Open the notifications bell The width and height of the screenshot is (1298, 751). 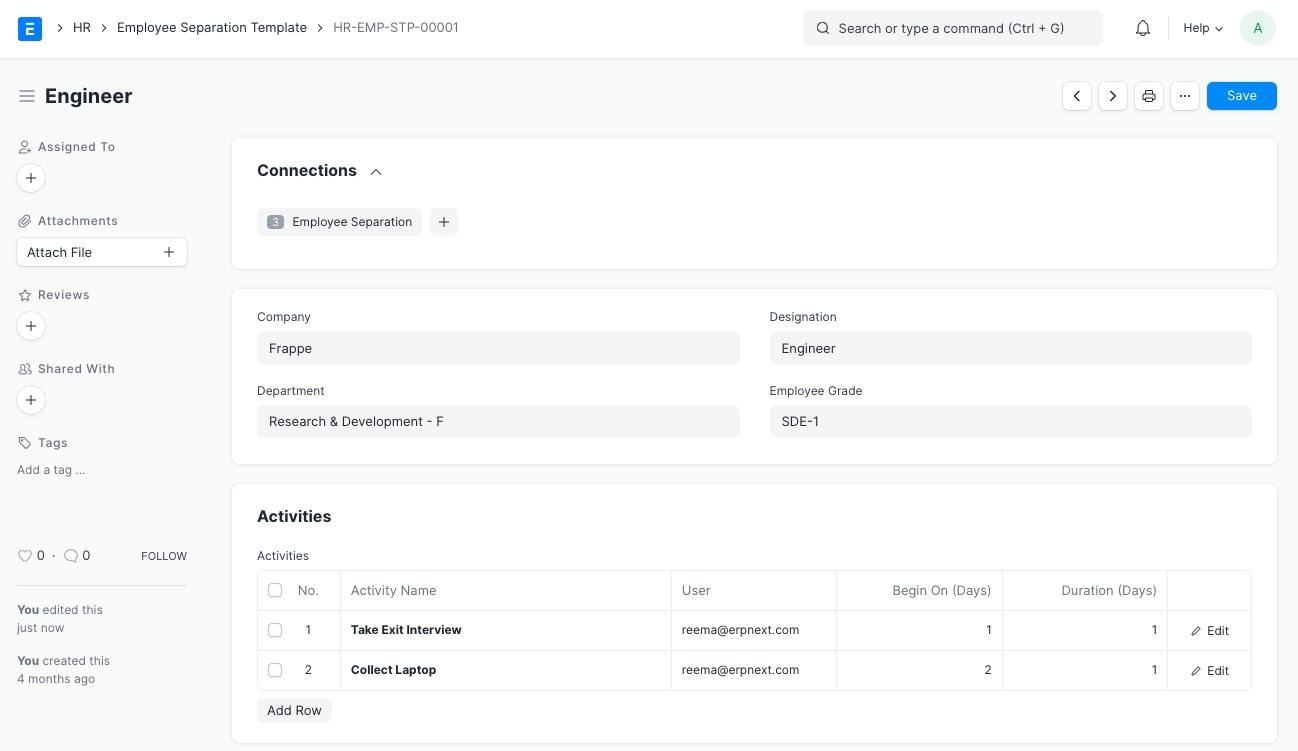click(1143, 28)
